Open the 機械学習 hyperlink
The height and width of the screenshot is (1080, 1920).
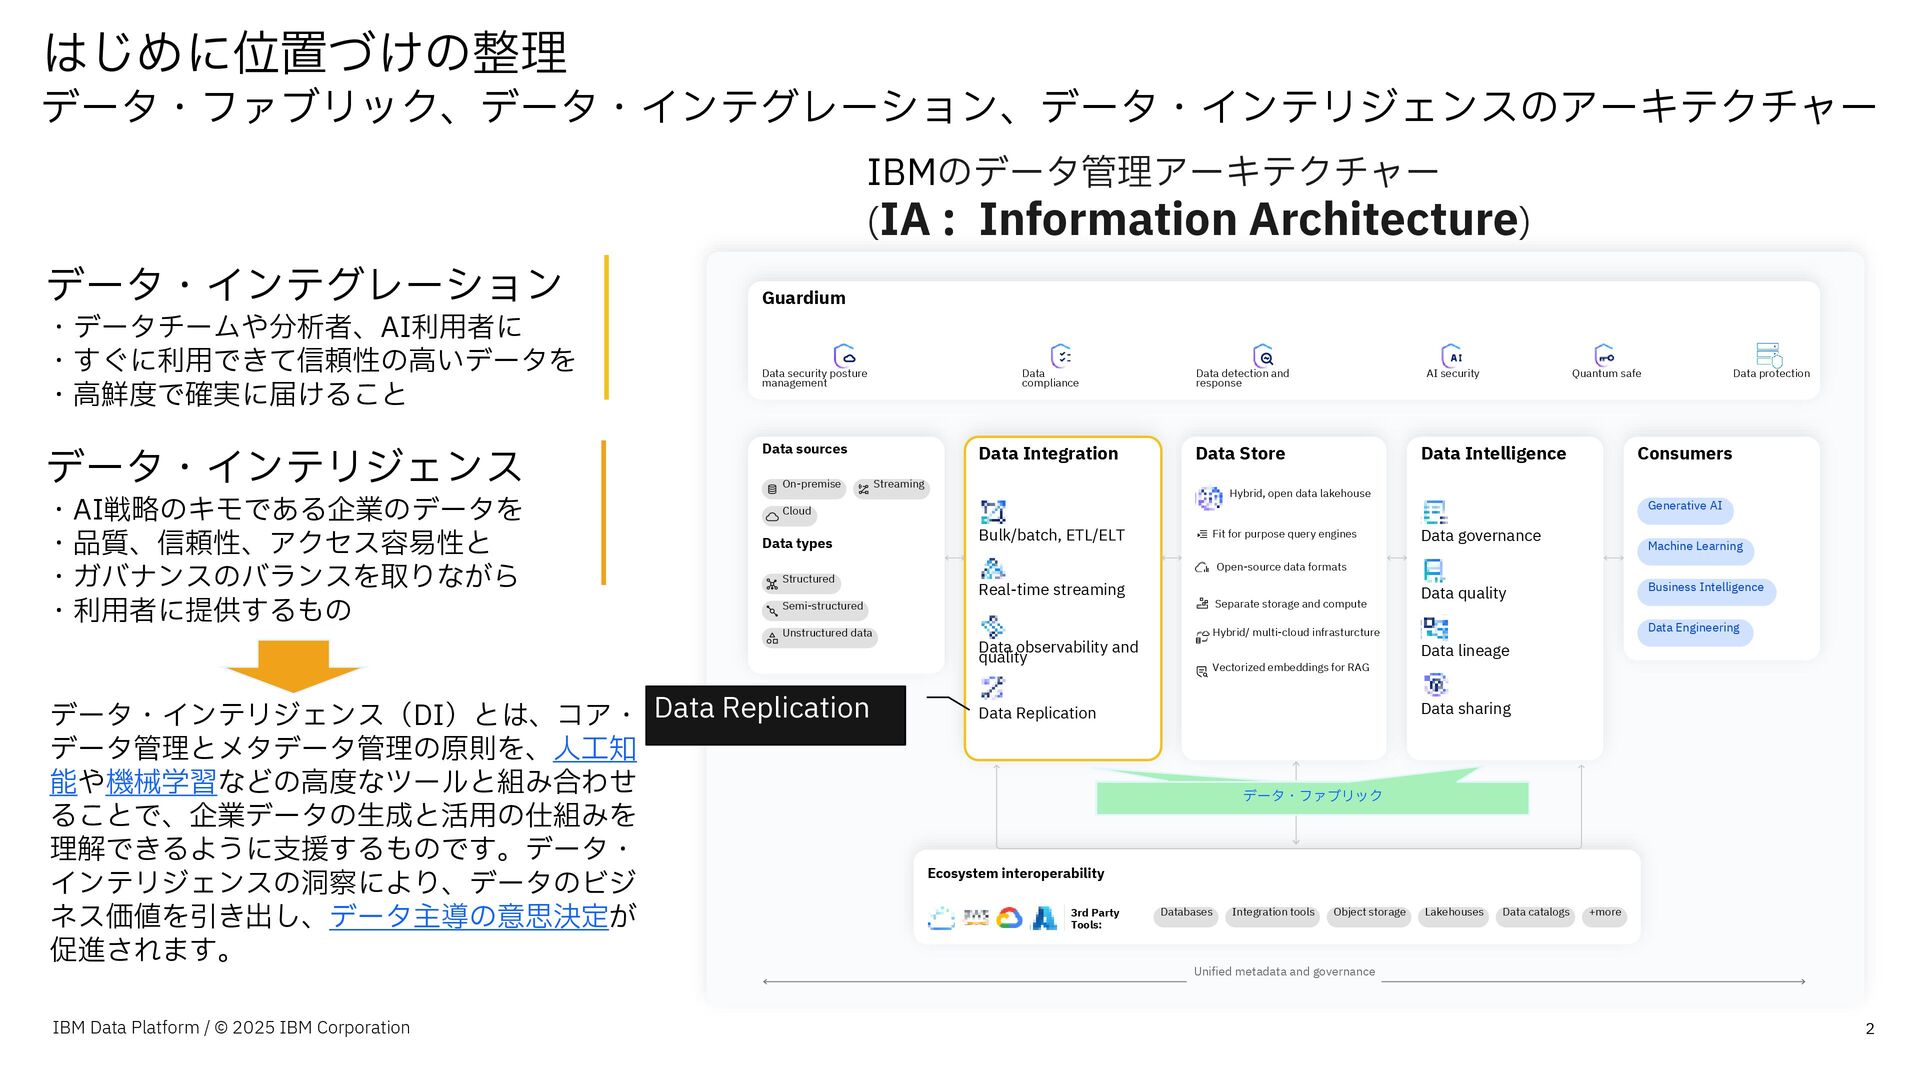[161, 782]
